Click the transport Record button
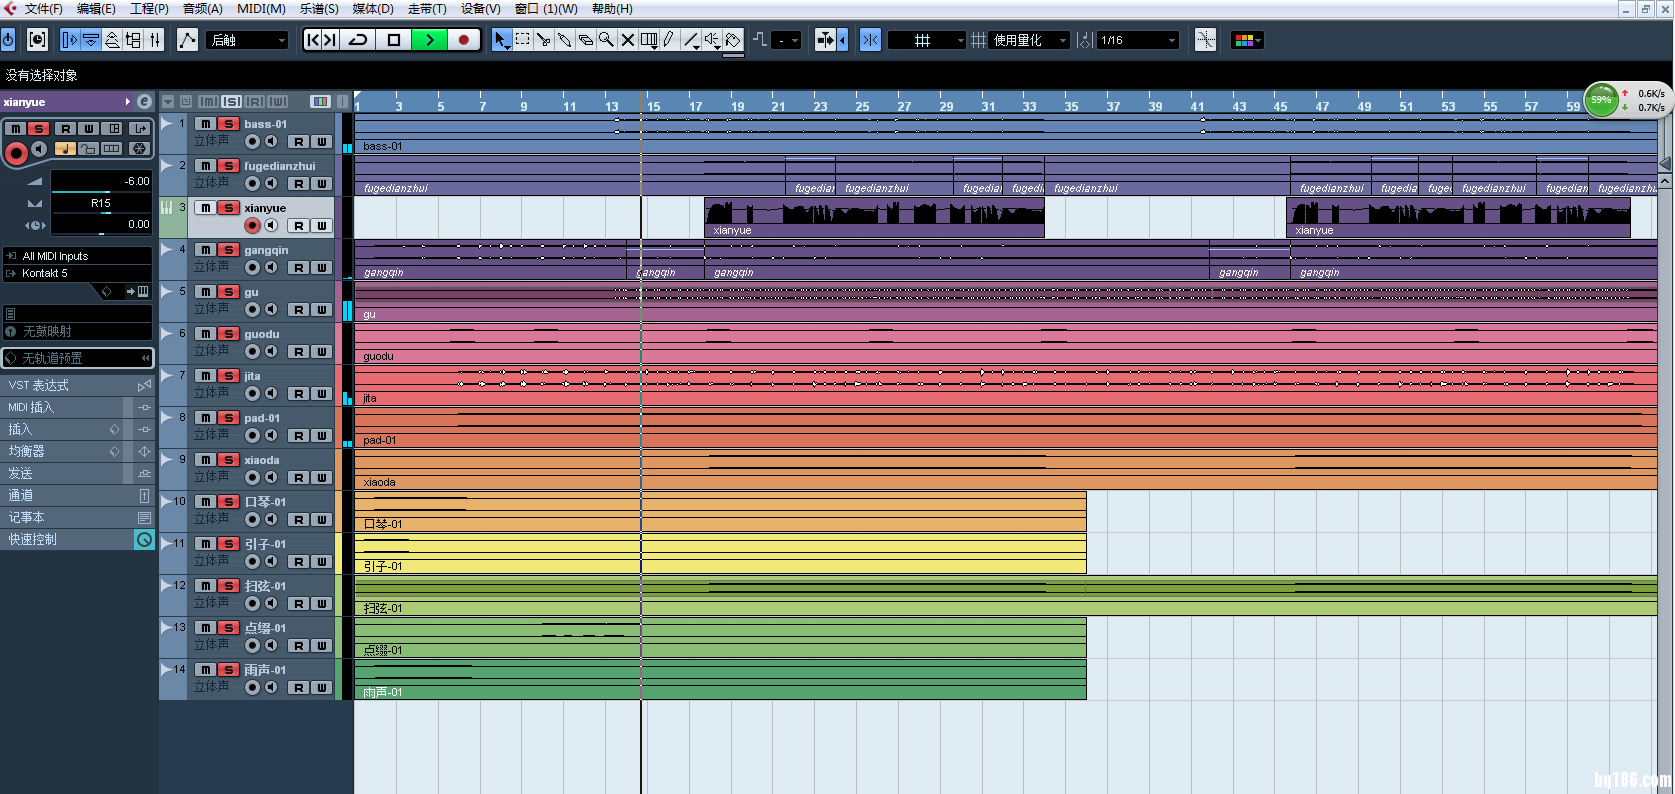The width and height of the screenshot is (1675, 794). tap(463, 40)
